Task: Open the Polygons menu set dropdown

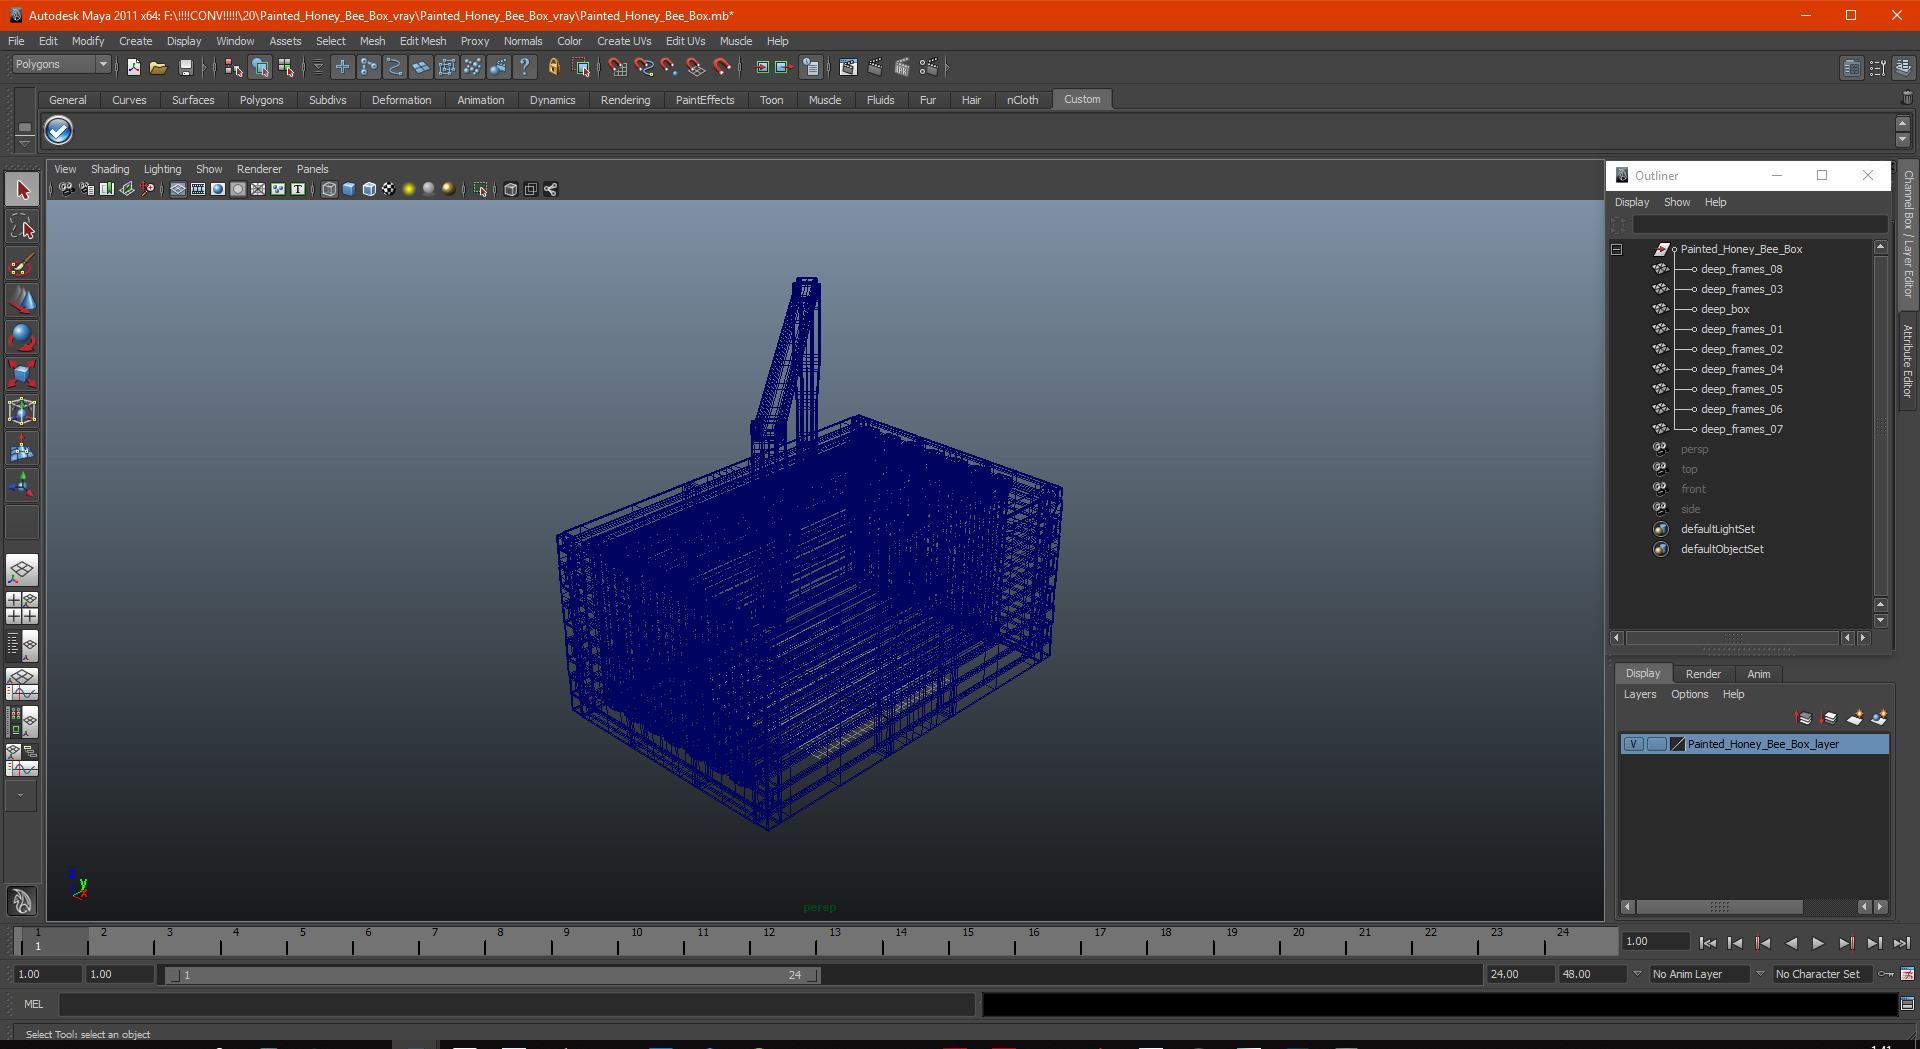Action: pos(61,64)
